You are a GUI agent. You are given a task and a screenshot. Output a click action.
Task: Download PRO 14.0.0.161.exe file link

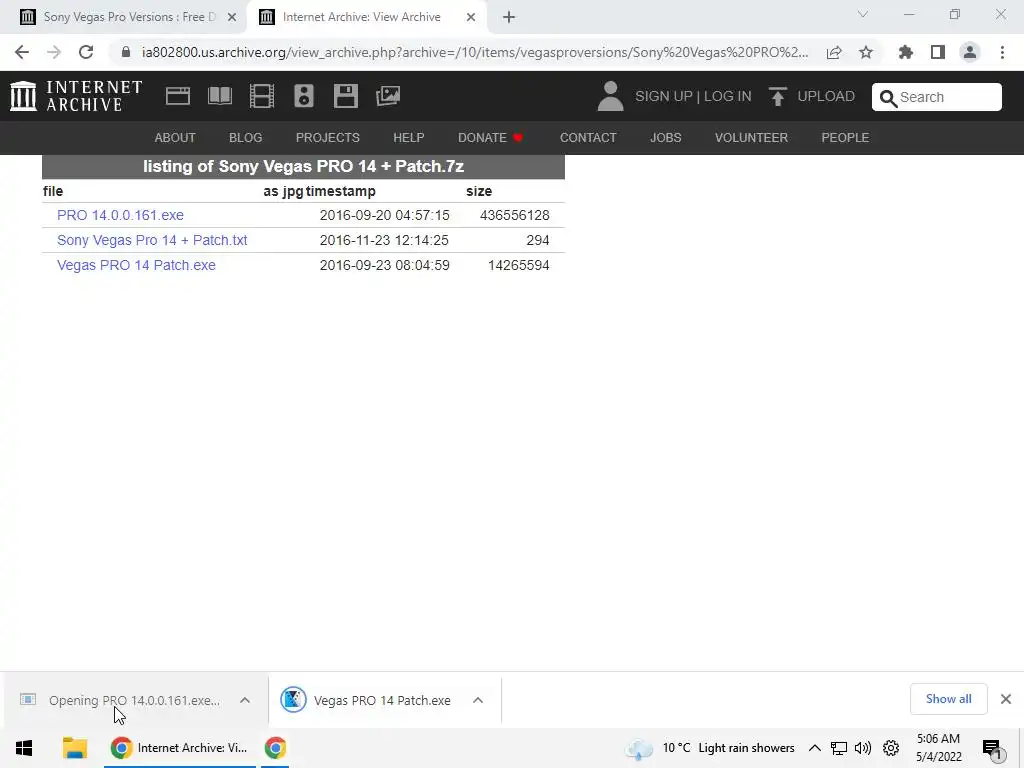tap(120, 216)
